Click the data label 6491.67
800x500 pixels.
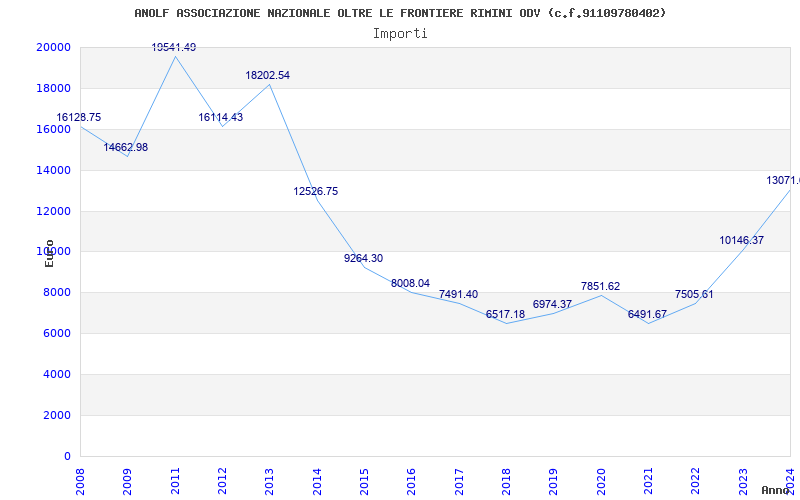coord(647,314)
